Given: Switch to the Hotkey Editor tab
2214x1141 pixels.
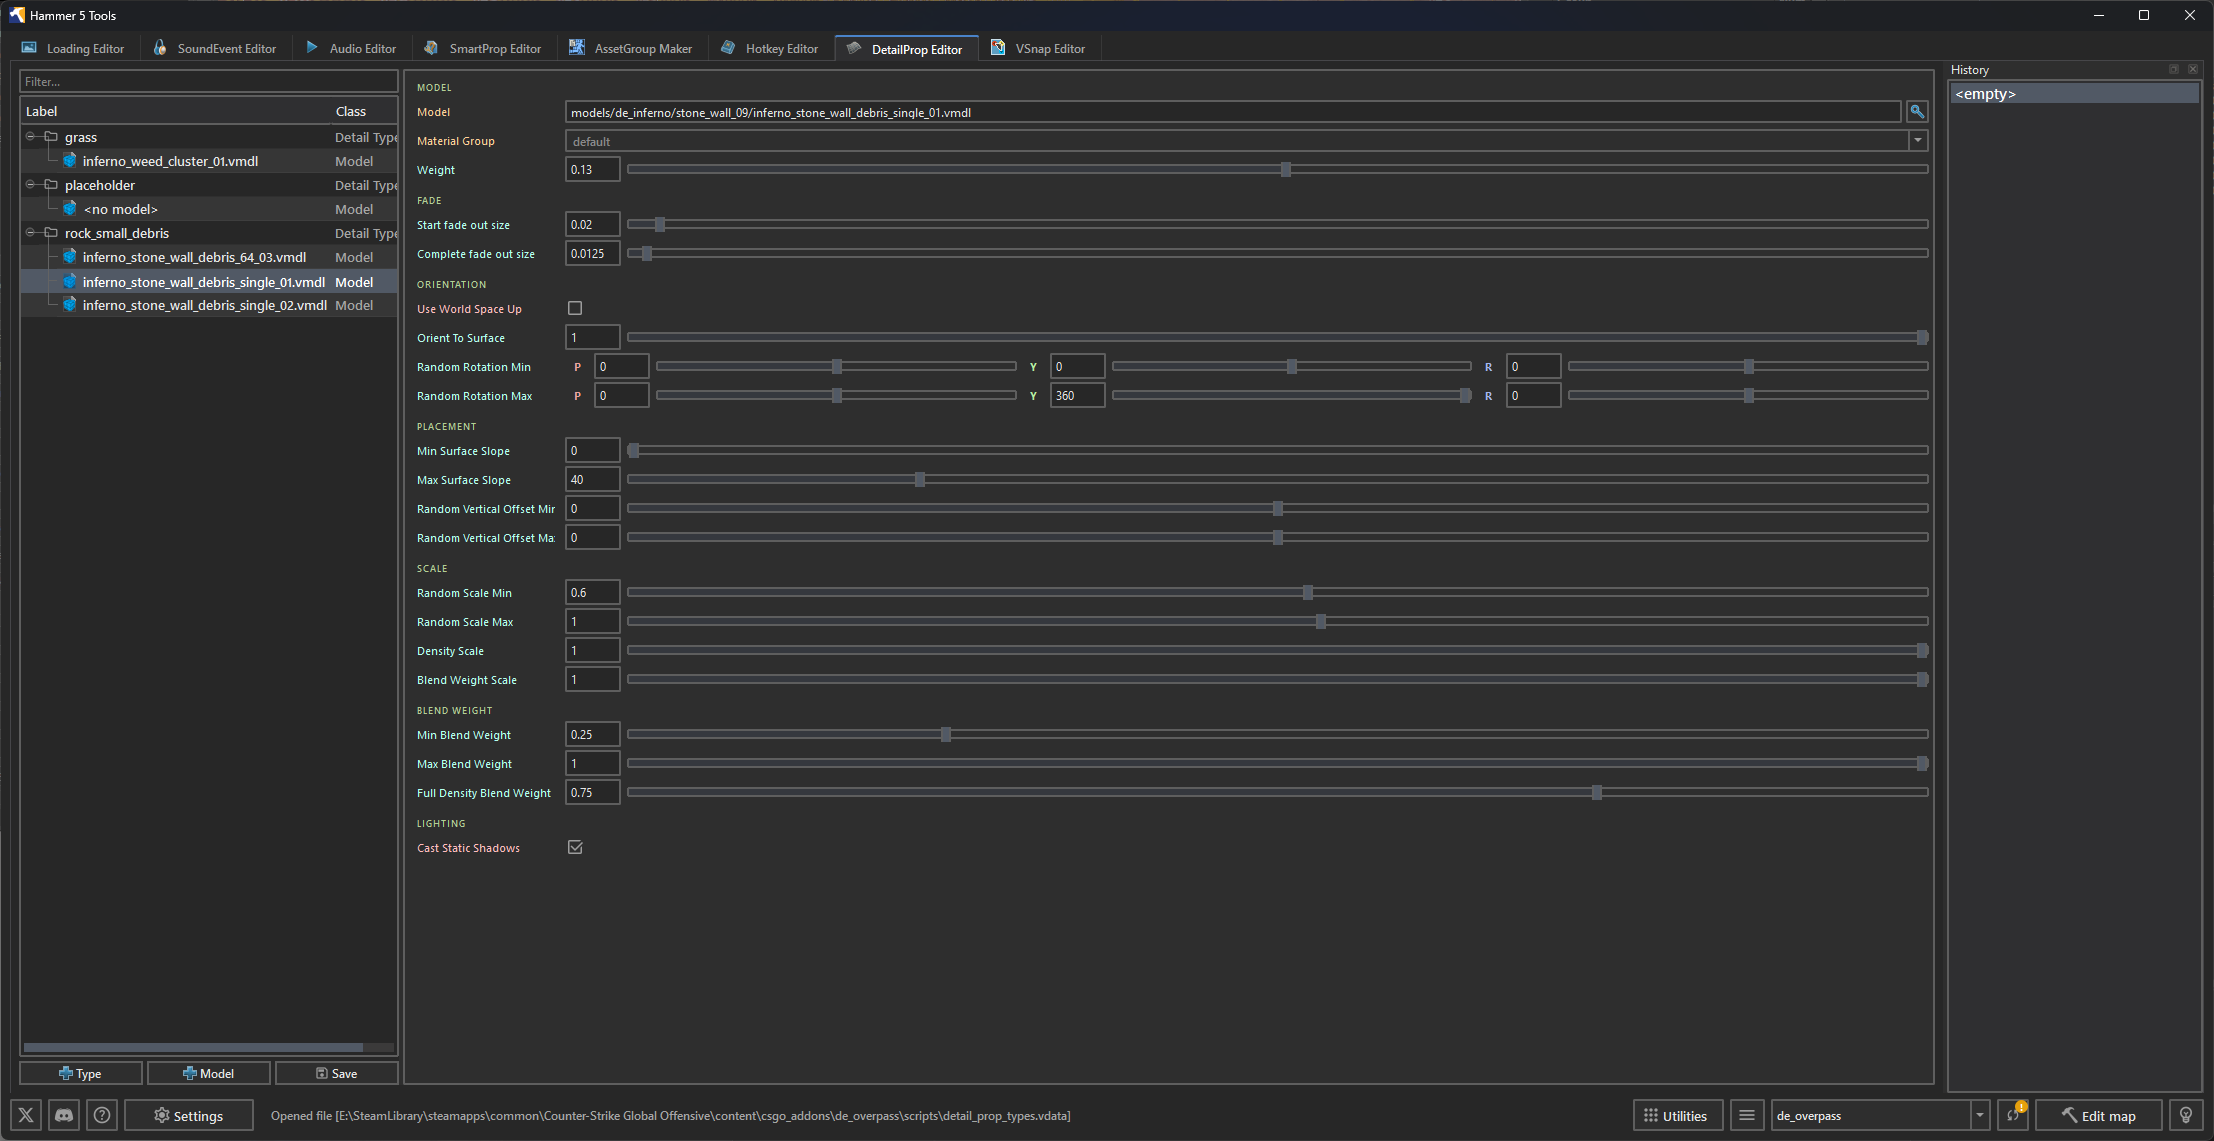Looking at the screenshot, I should pyautogui.click(x=770, y=48).
